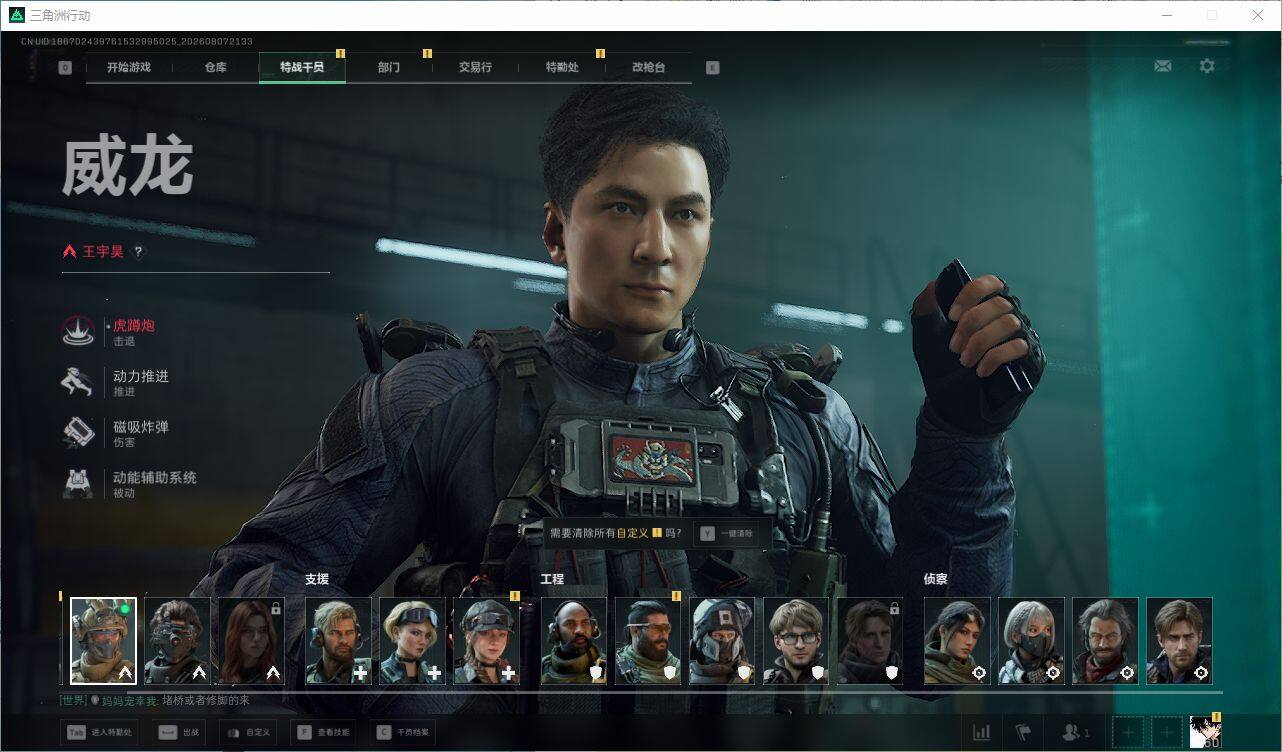The width and height of the screenshot is (1282, 752).
Task: Switch to the 开始游戏 tab
Action: pos(129,68)
